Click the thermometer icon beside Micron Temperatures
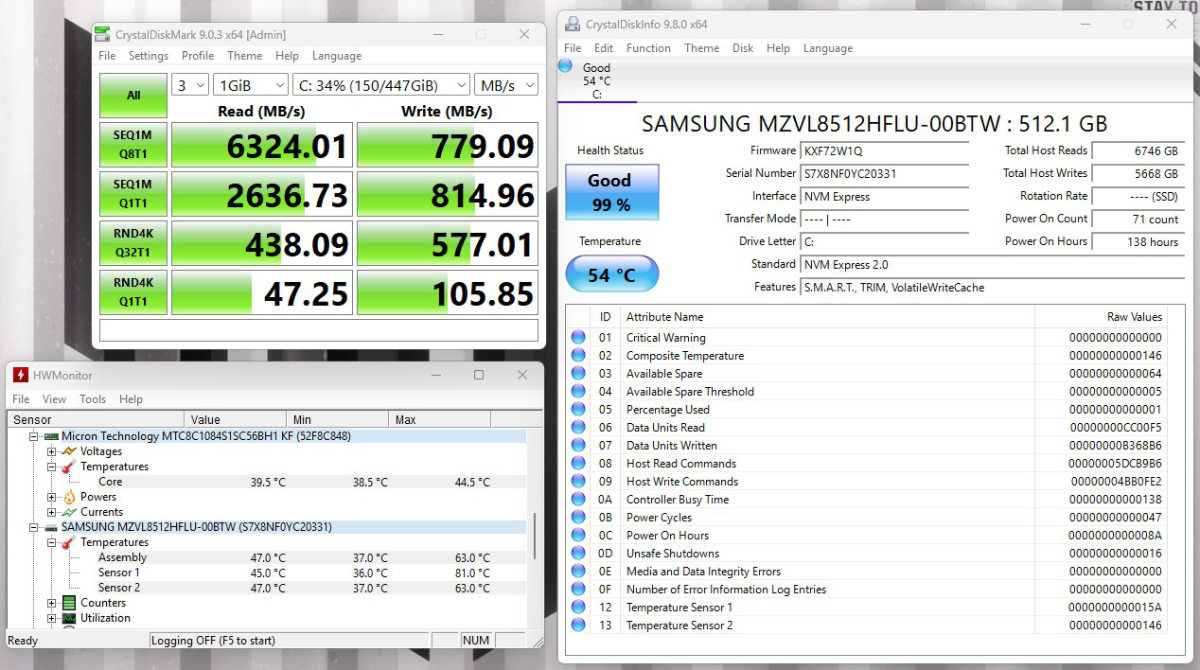The image size is (1200, 670). [69, 467]
